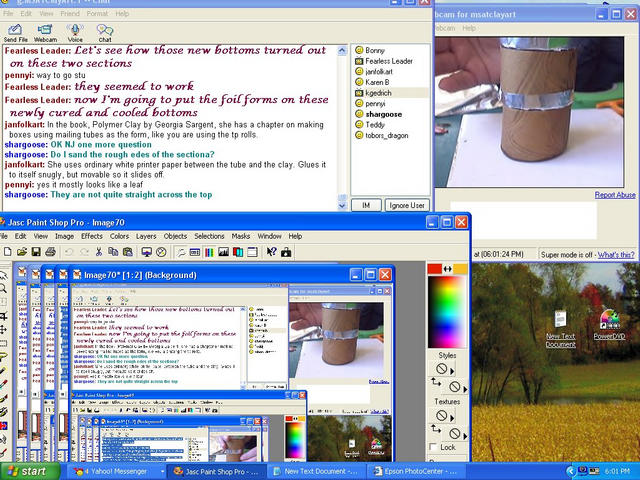Click chat scrollbar up arrow

coord(342,51)
